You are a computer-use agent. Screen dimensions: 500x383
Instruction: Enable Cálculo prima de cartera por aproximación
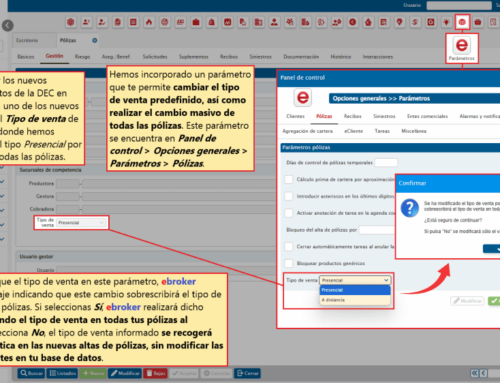[289, 179]
